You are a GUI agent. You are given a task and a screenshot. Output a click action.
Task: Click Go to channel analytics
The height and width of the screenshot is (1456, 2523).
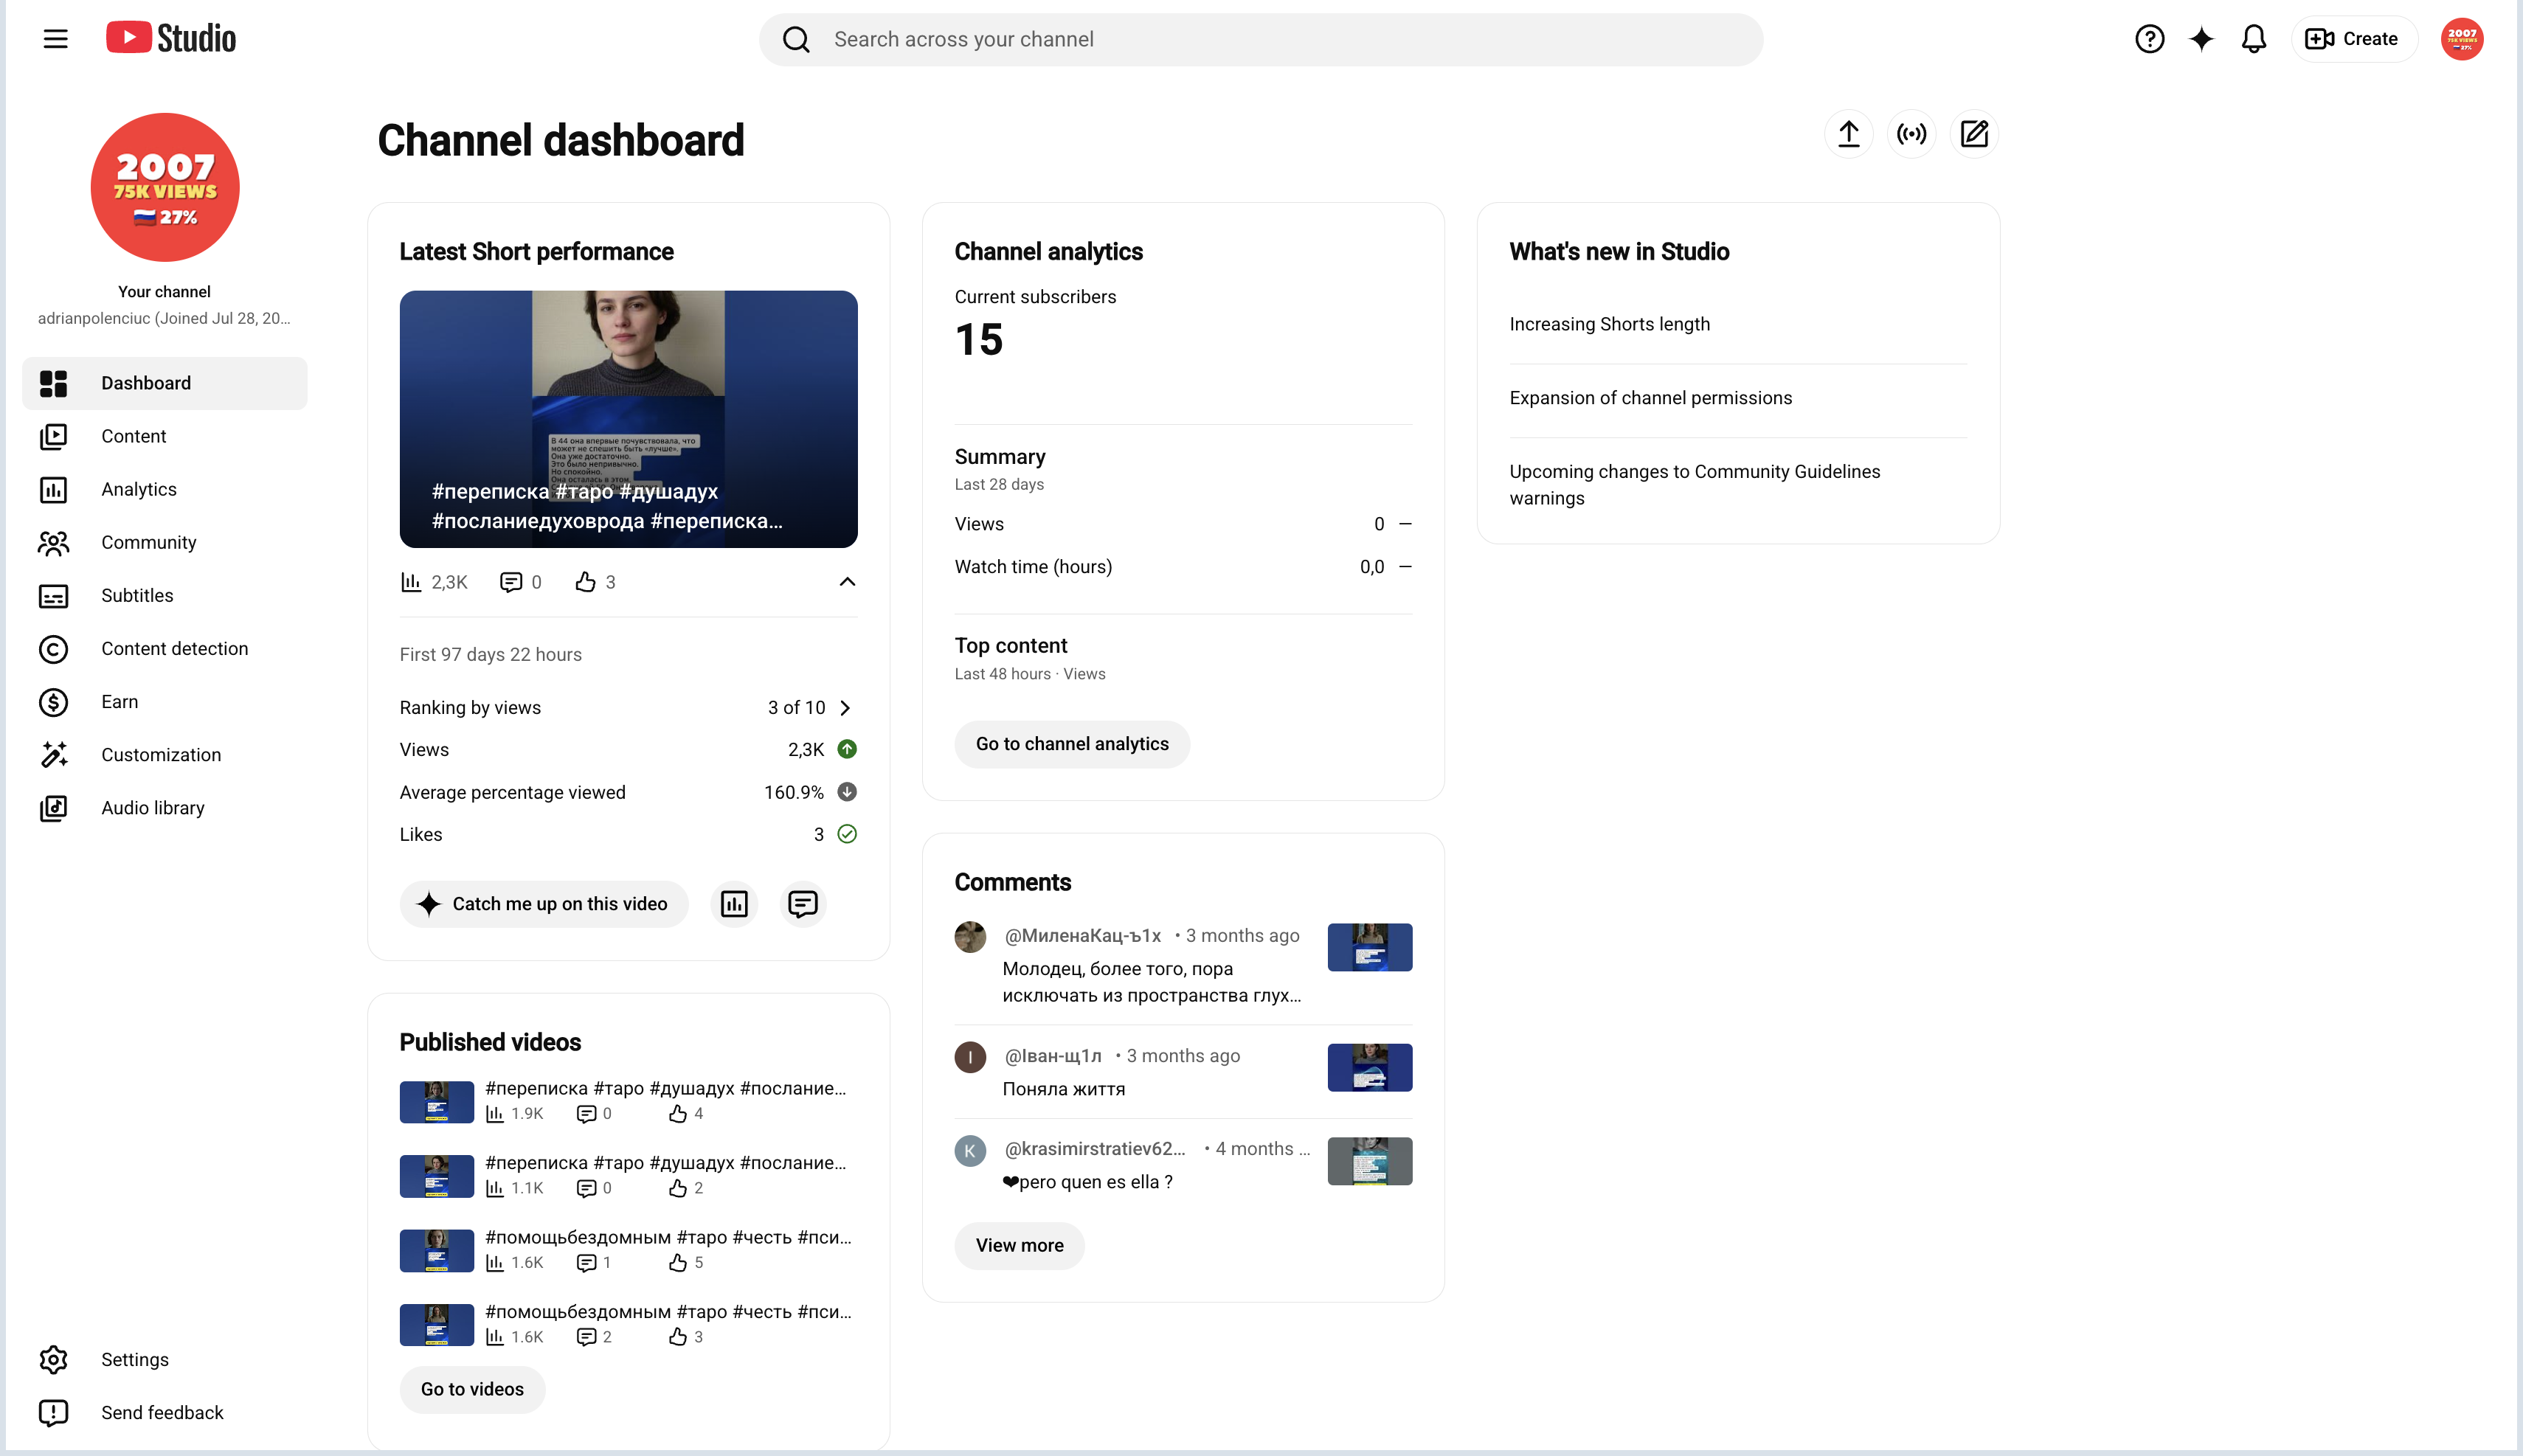(1072, 744)
